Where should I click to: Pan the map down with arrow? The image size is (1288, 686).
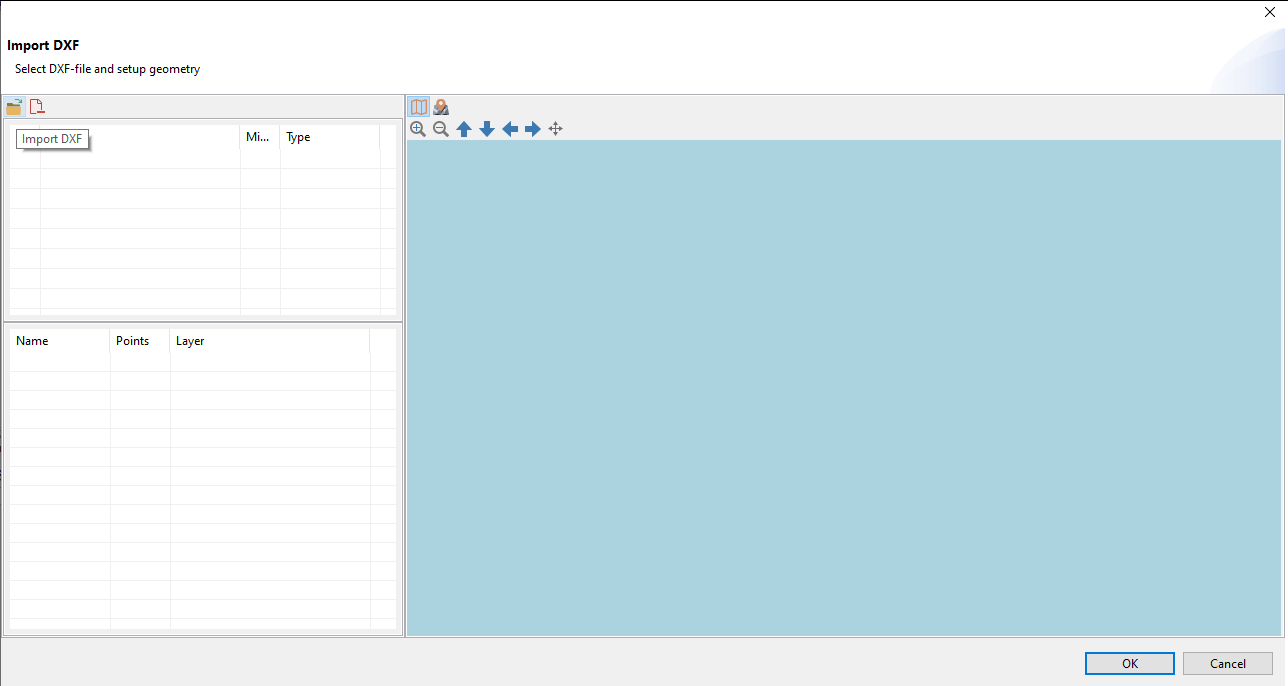[x=487, y=129]
